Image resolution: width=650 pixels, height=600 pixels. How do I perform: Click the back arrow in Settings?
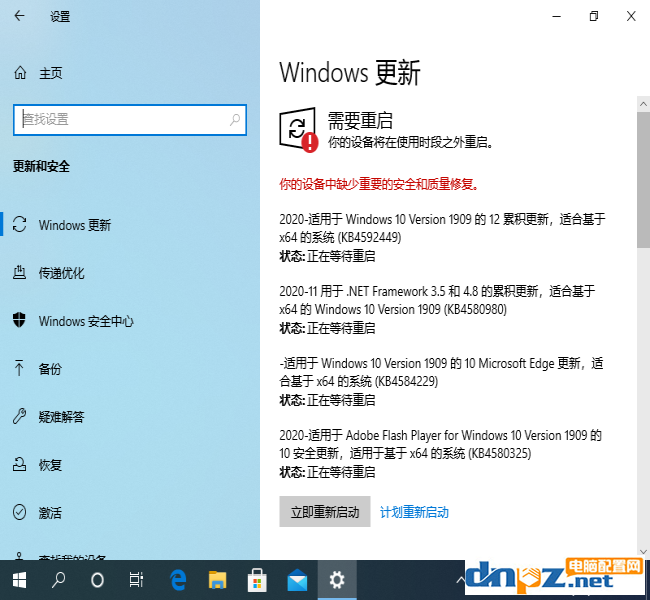click(x=19, y=16)
